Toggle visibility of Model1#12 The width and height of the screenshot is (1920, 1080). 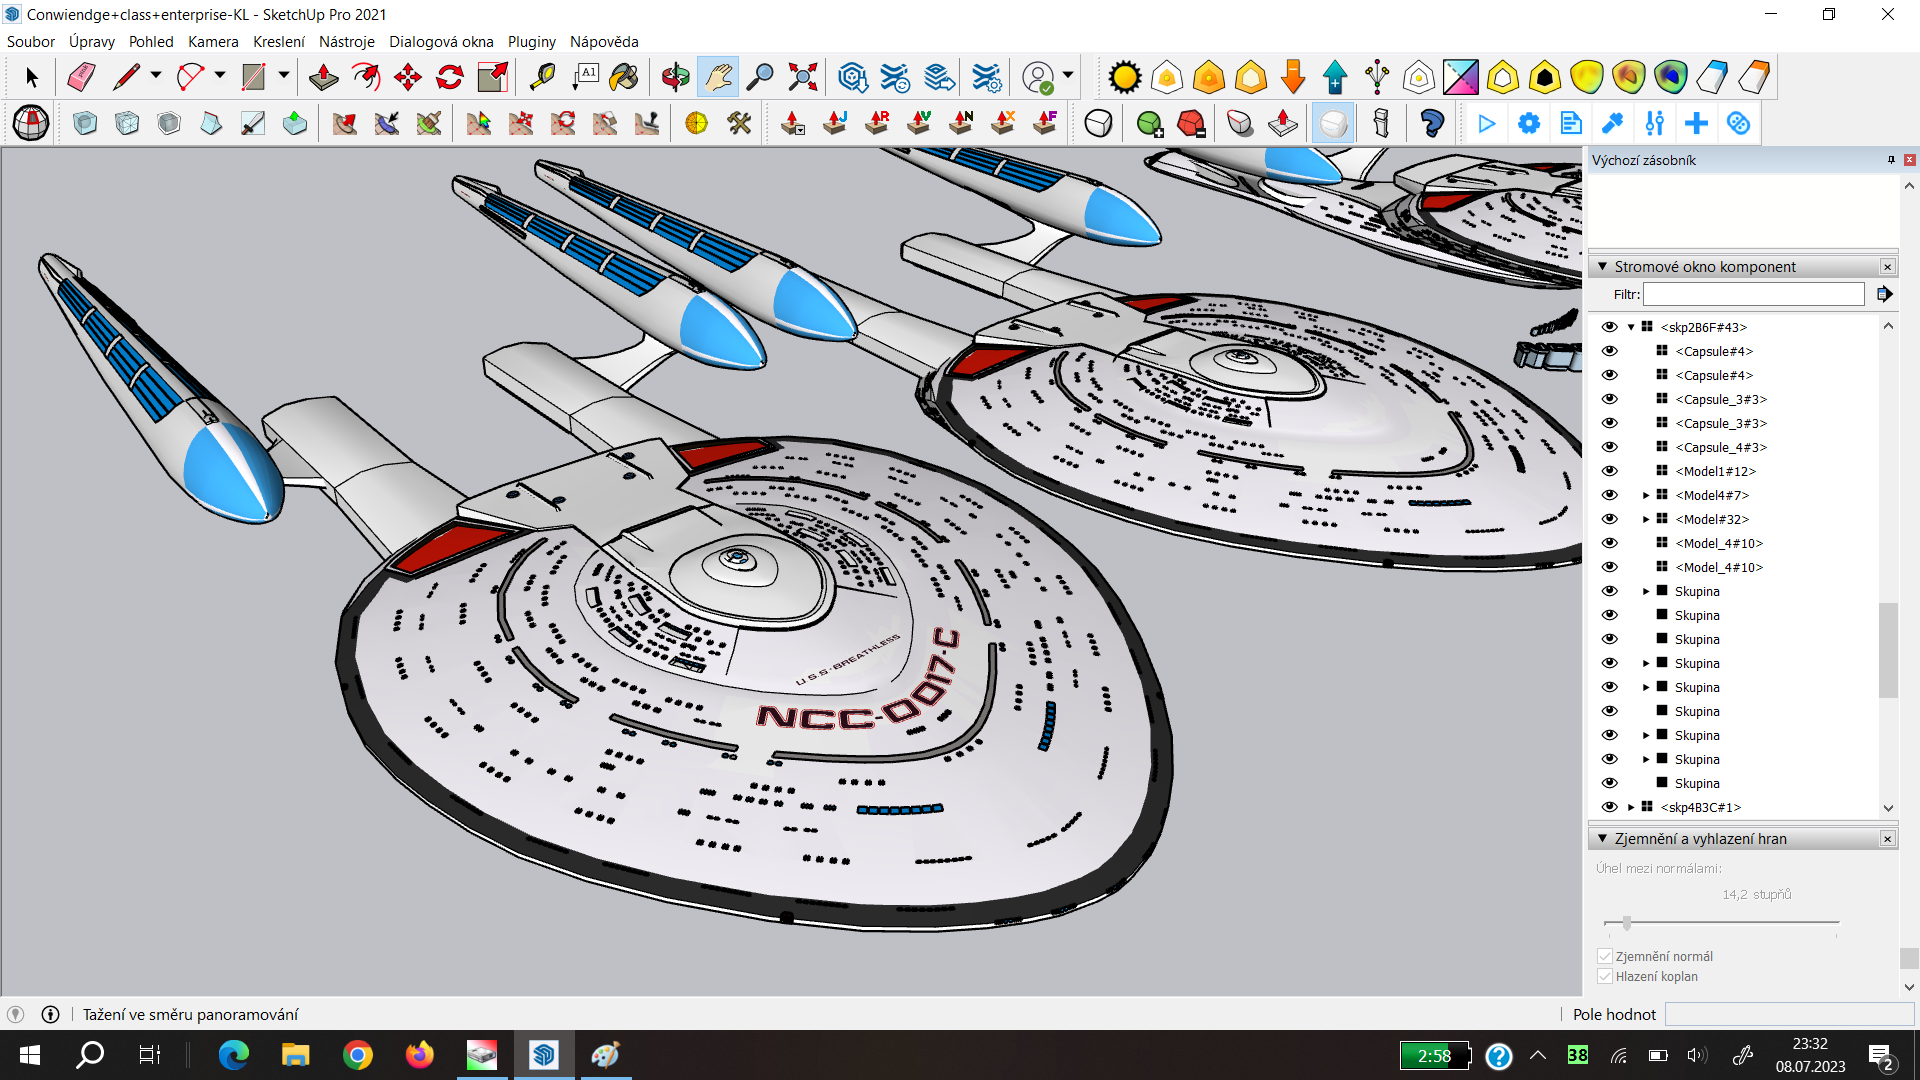(x=1609, y=471)
